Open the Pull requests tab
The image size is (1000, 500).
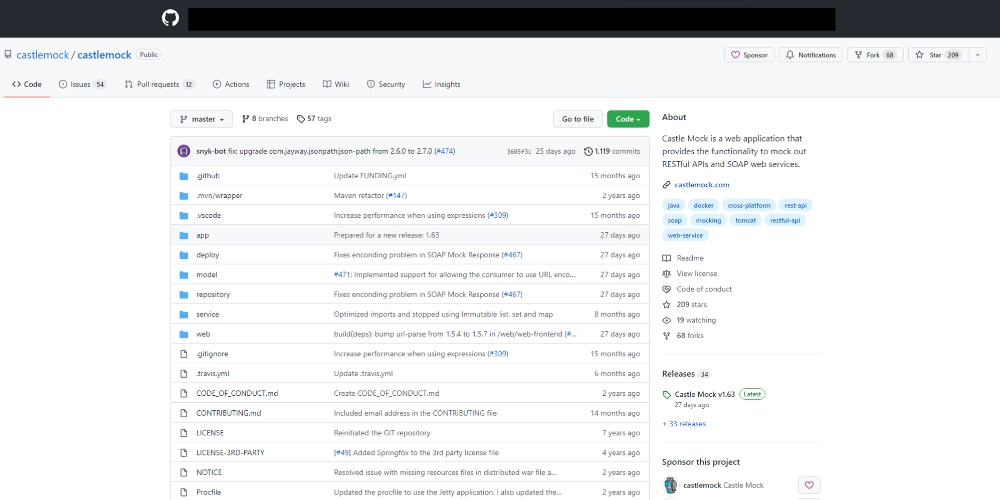coord(159,84)
